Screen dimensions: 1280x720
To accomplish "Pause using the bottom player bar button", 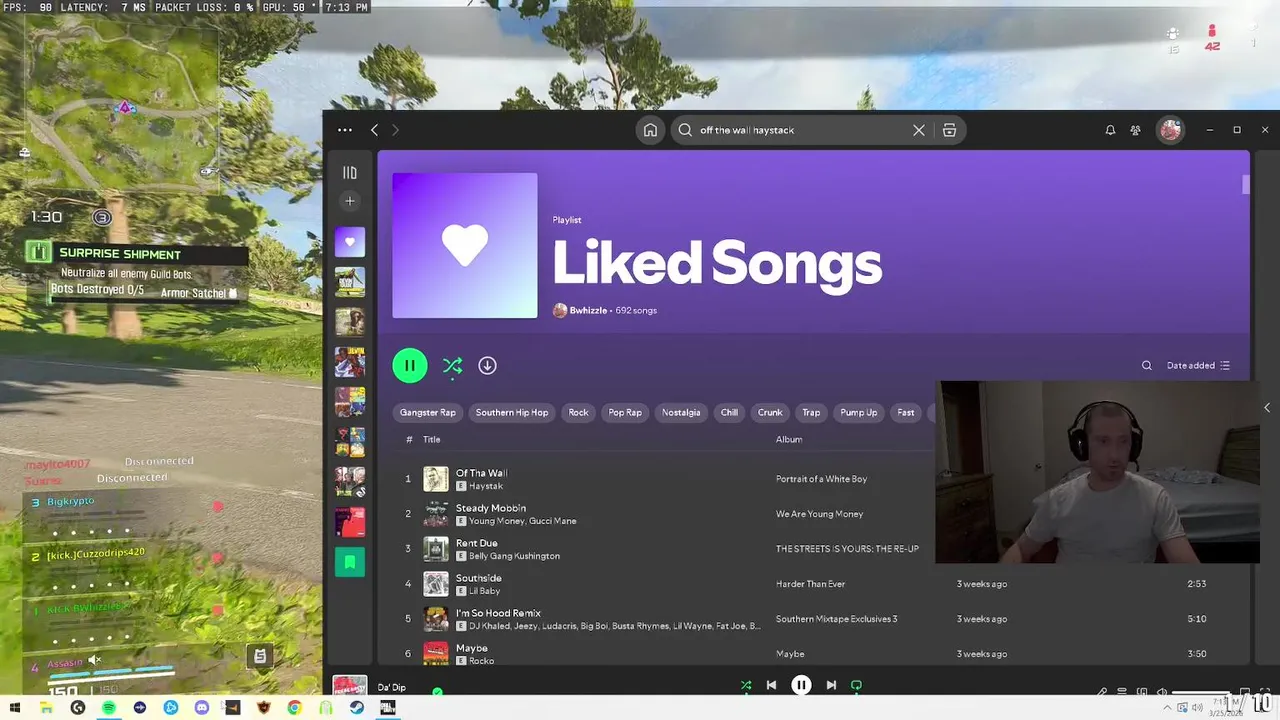I will [801, 685].
